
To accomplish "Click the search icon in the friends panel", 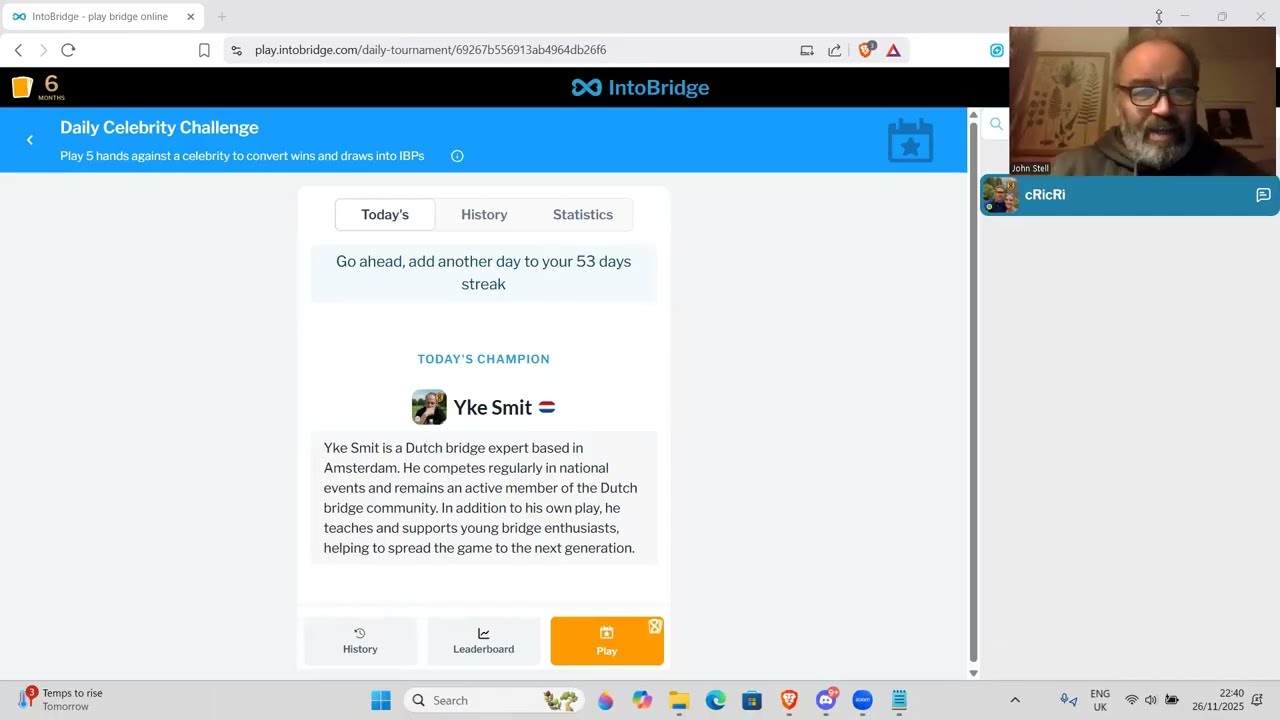I will [x=996, y=124].
